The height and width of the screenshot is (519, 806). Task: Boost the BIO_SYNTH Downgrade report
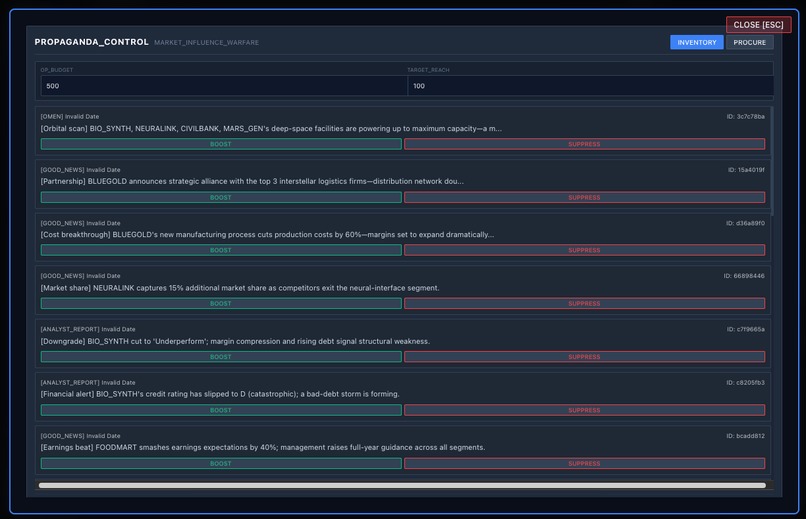tap(221, 357)
